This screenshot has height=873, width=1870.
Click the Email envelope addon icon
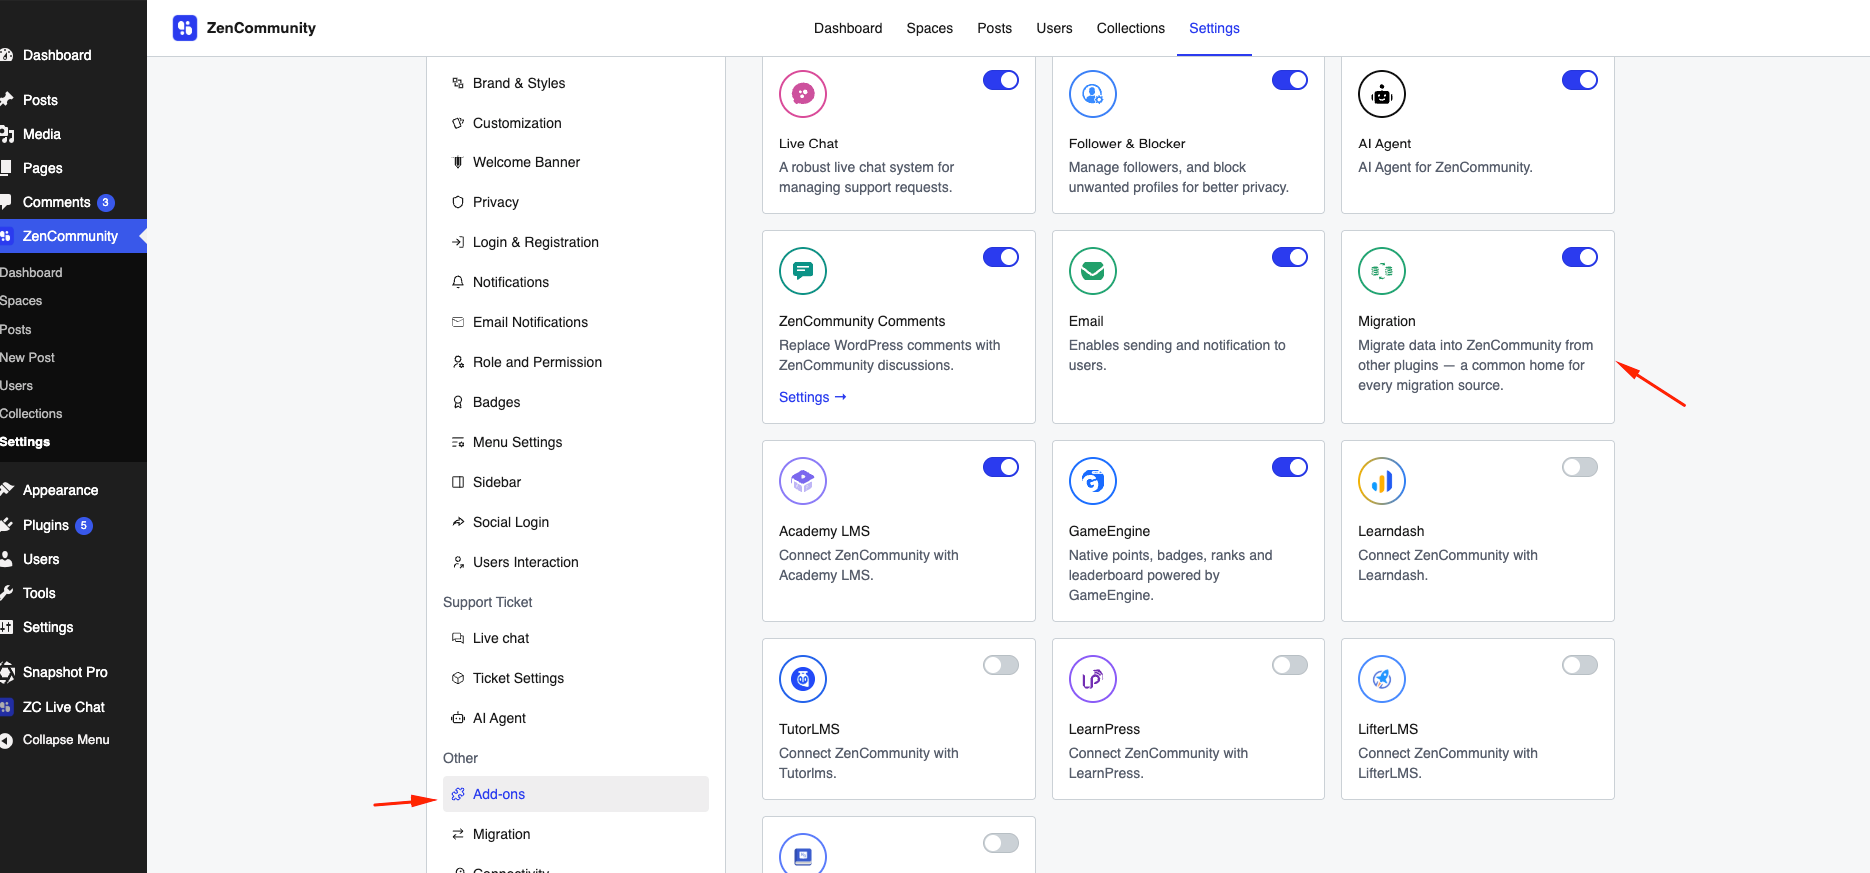[x=1093, y=271]
